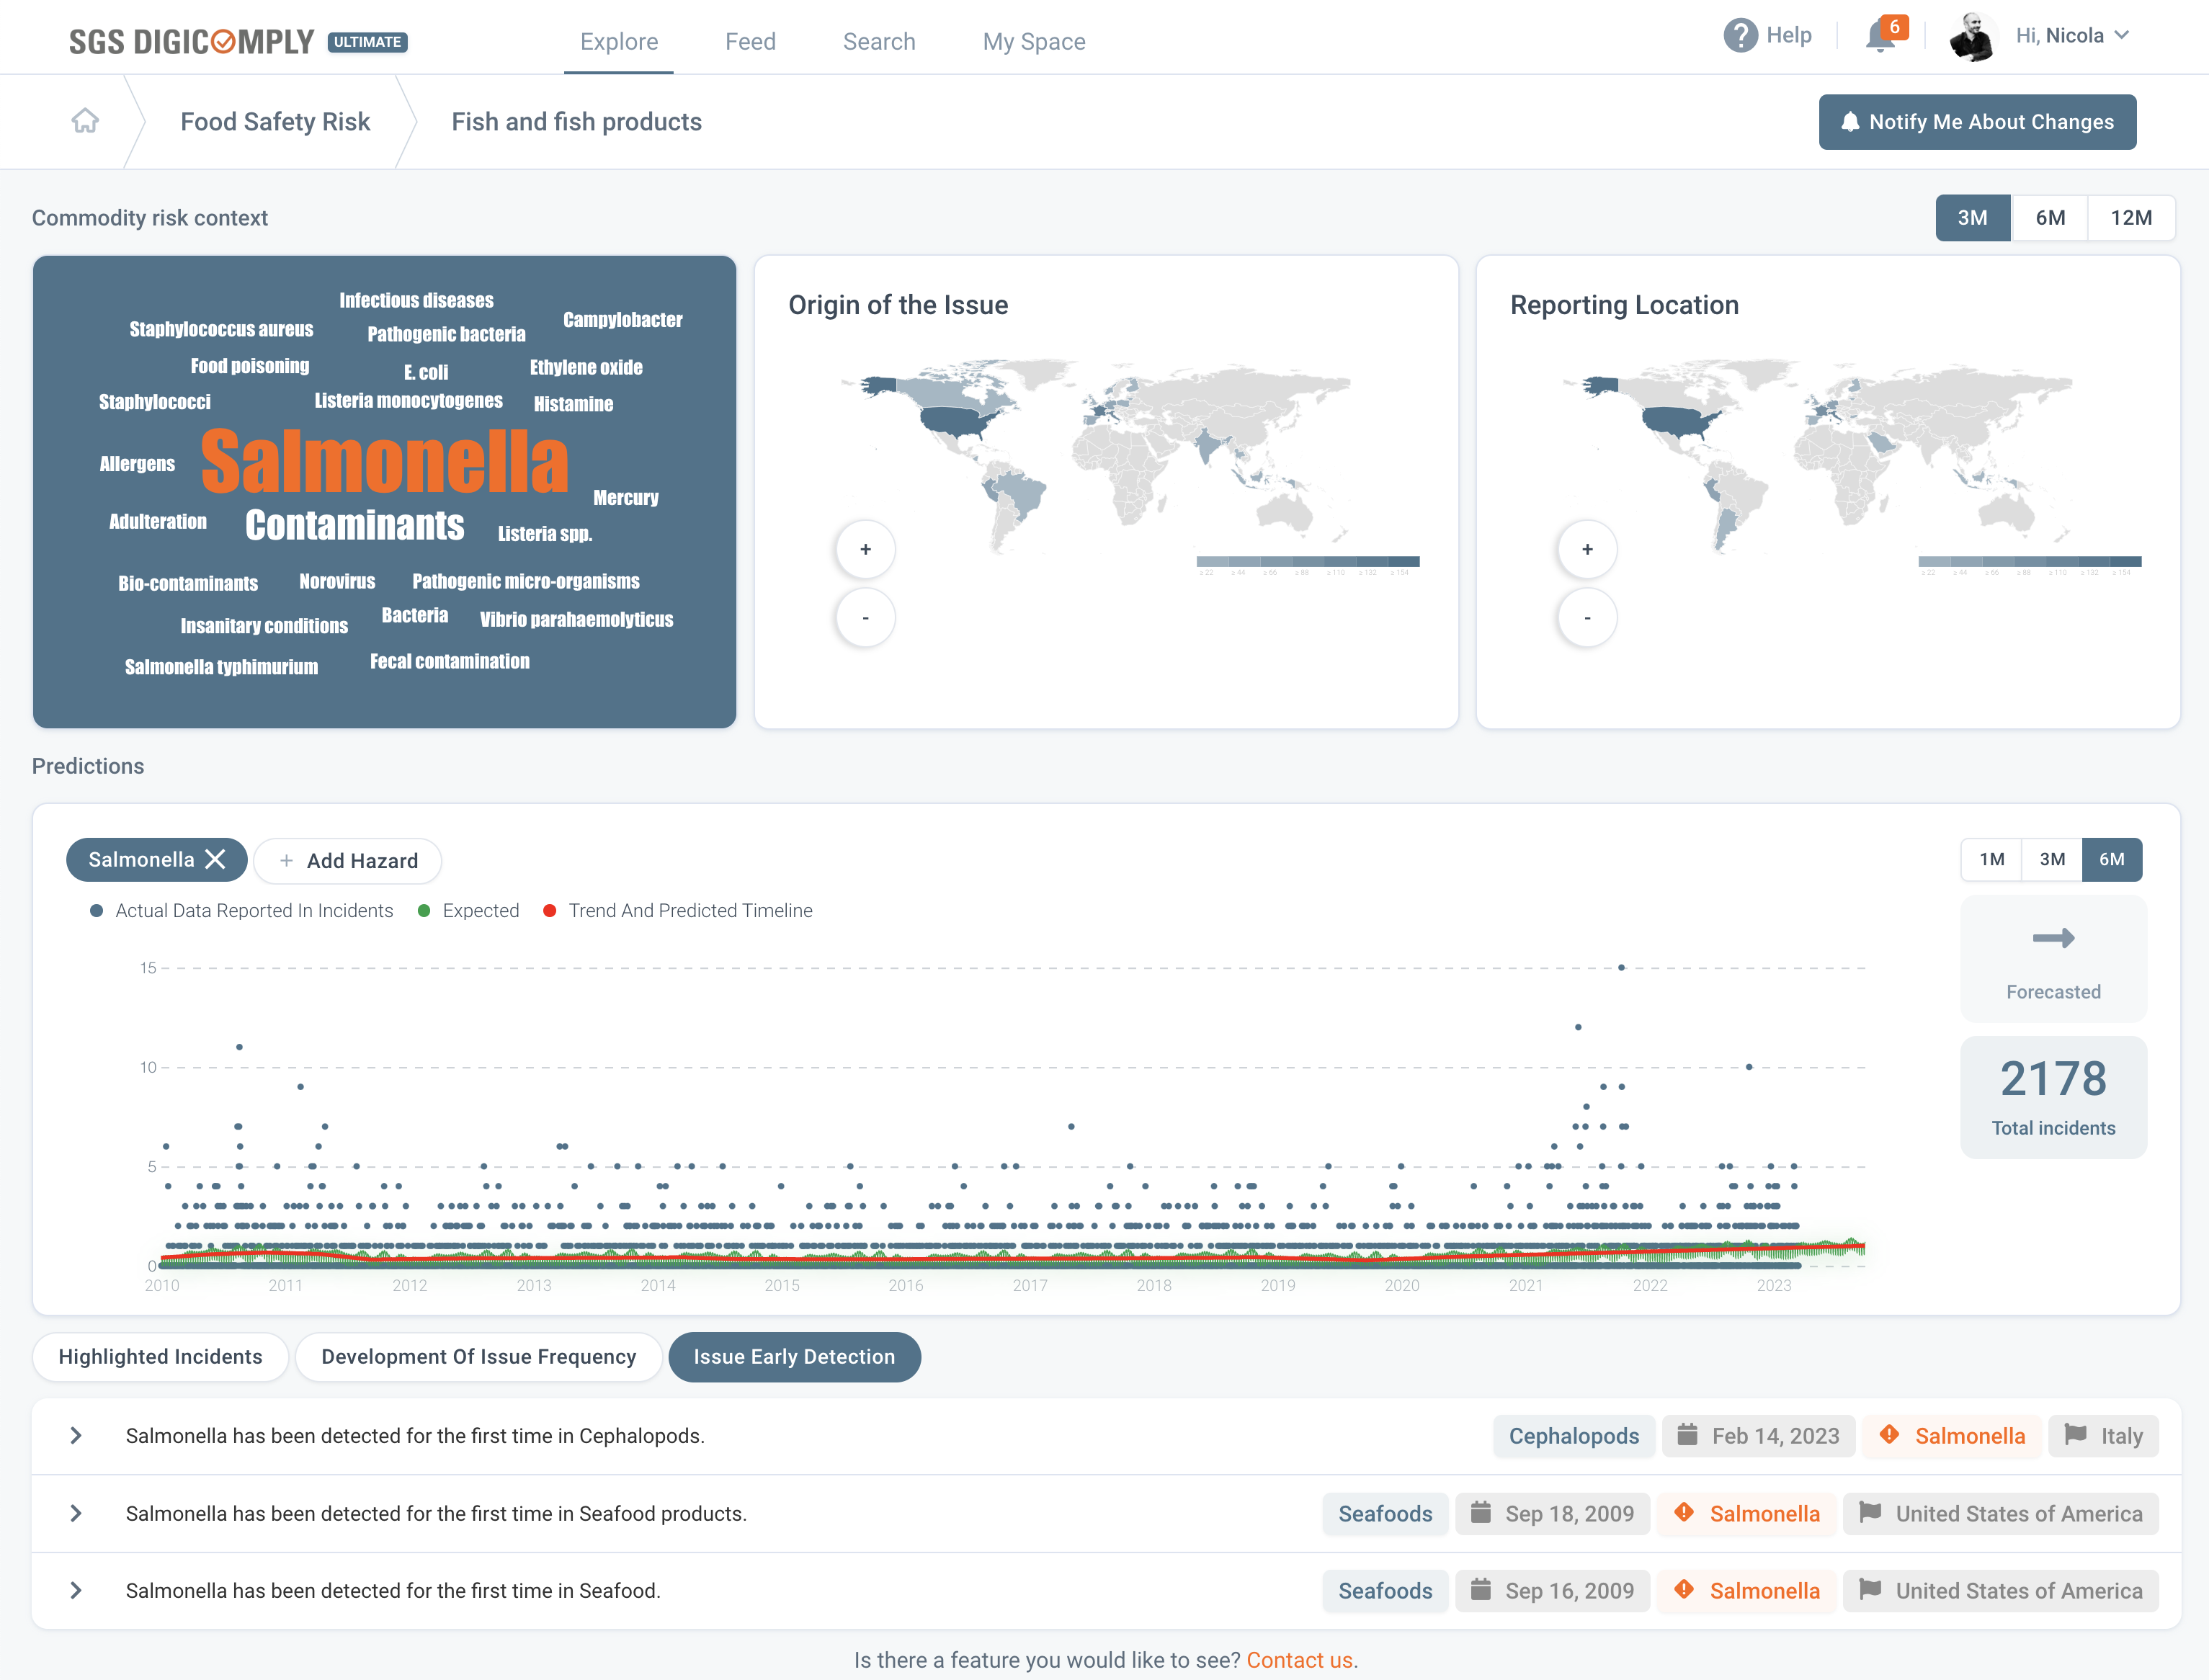Expand the Seafood products detection row

(76, 1513)
